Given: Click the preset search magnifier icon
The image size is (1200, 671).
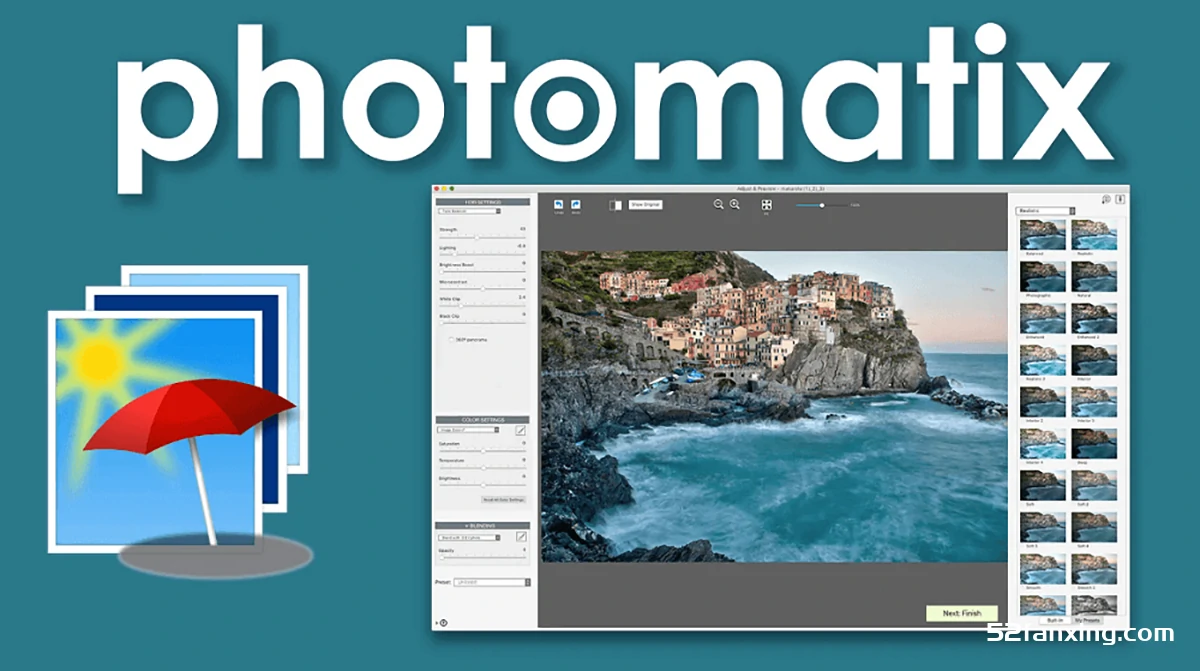Looking at the screenshot, I should point(1106,200).
